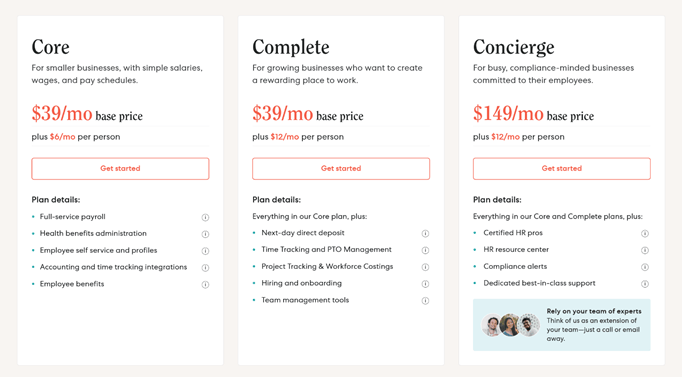682x377 pixels.
Task: Show details for Compliance alerts
Action: pos(645,267)
